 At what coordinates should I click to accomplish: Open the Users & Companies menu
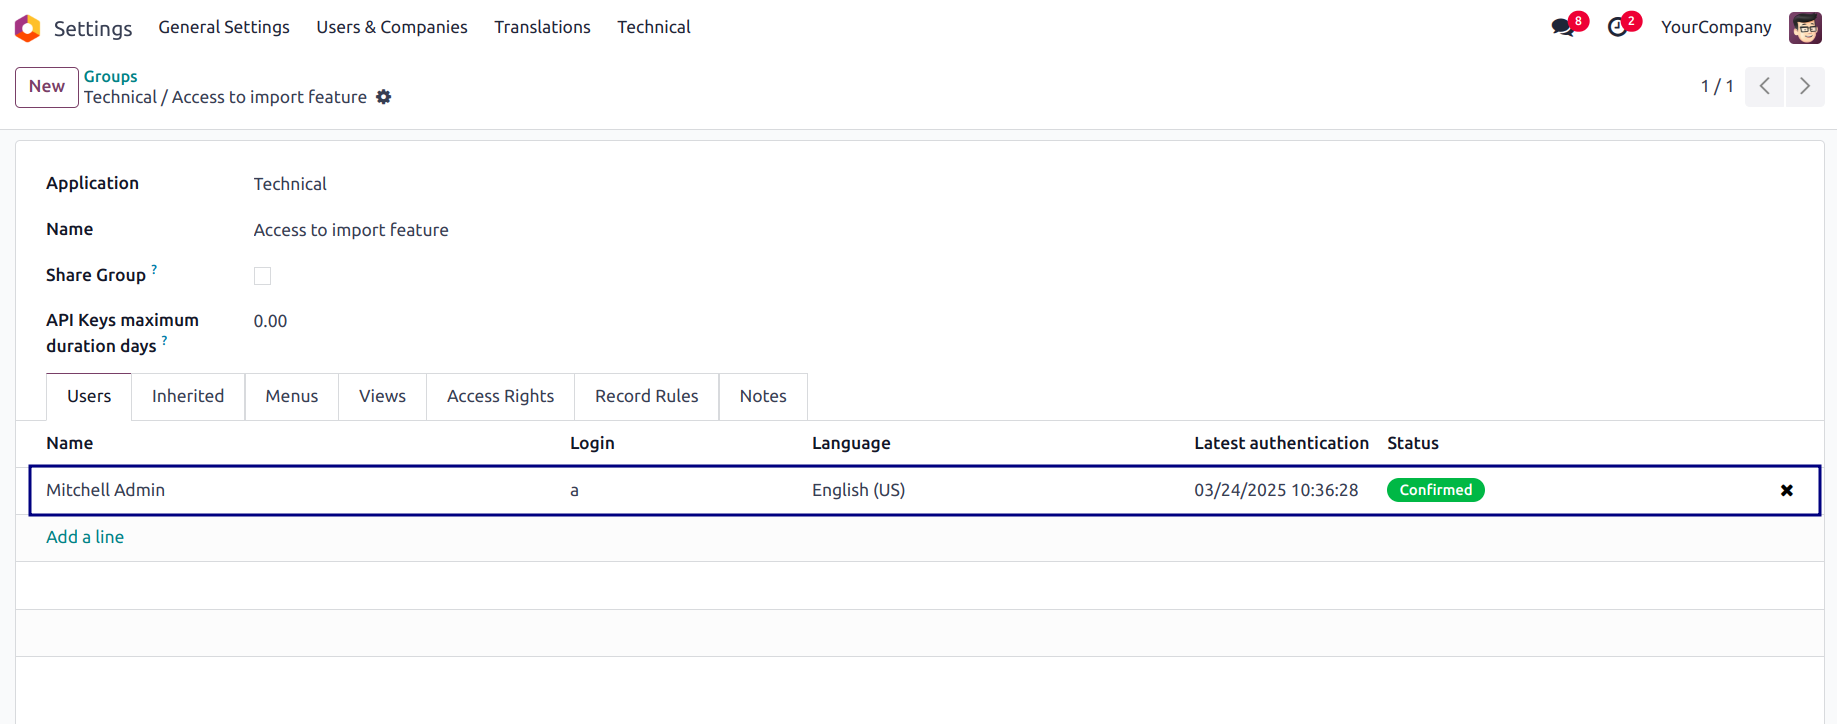tap(392, 27)
